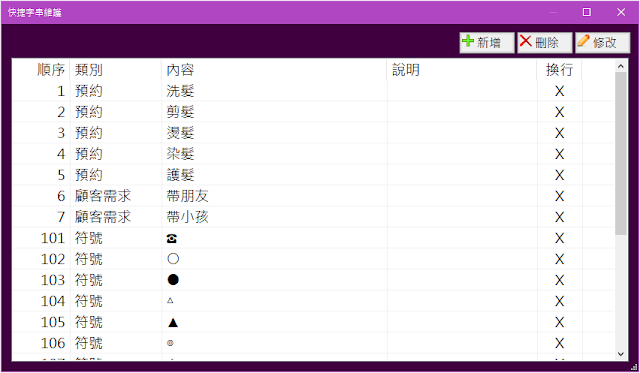The image size is (640, 373).
Task: Click 顧客需求 category in row 7
Action: click(103, 217)
